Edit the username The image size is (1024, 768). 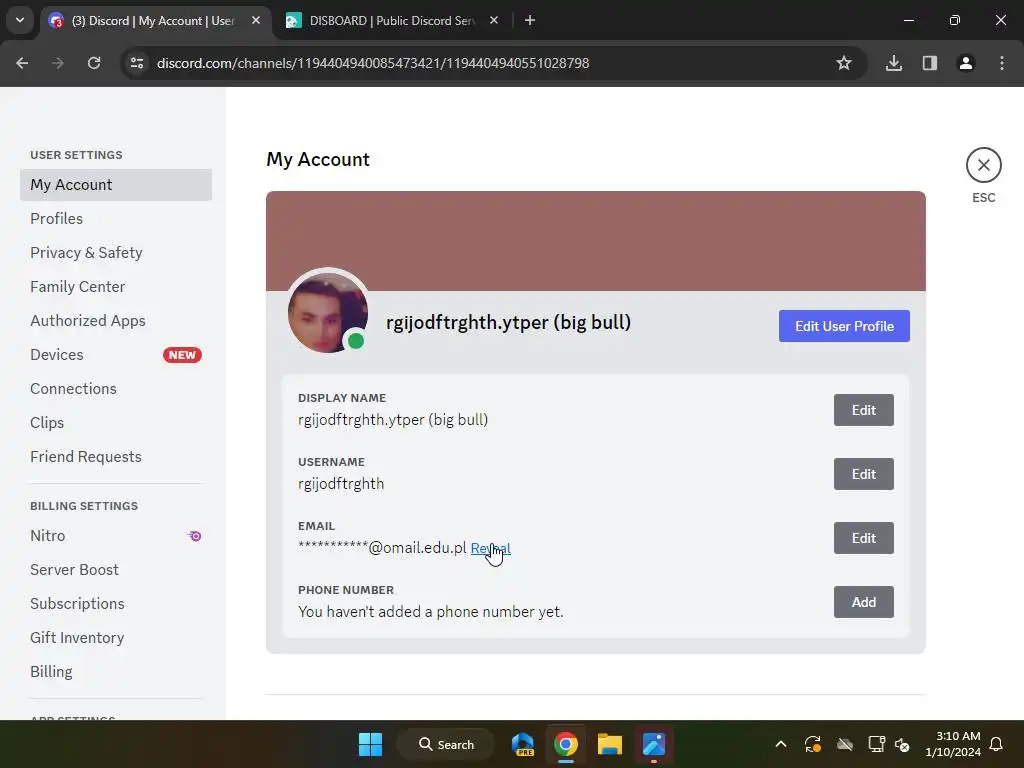tap(863, 474)
